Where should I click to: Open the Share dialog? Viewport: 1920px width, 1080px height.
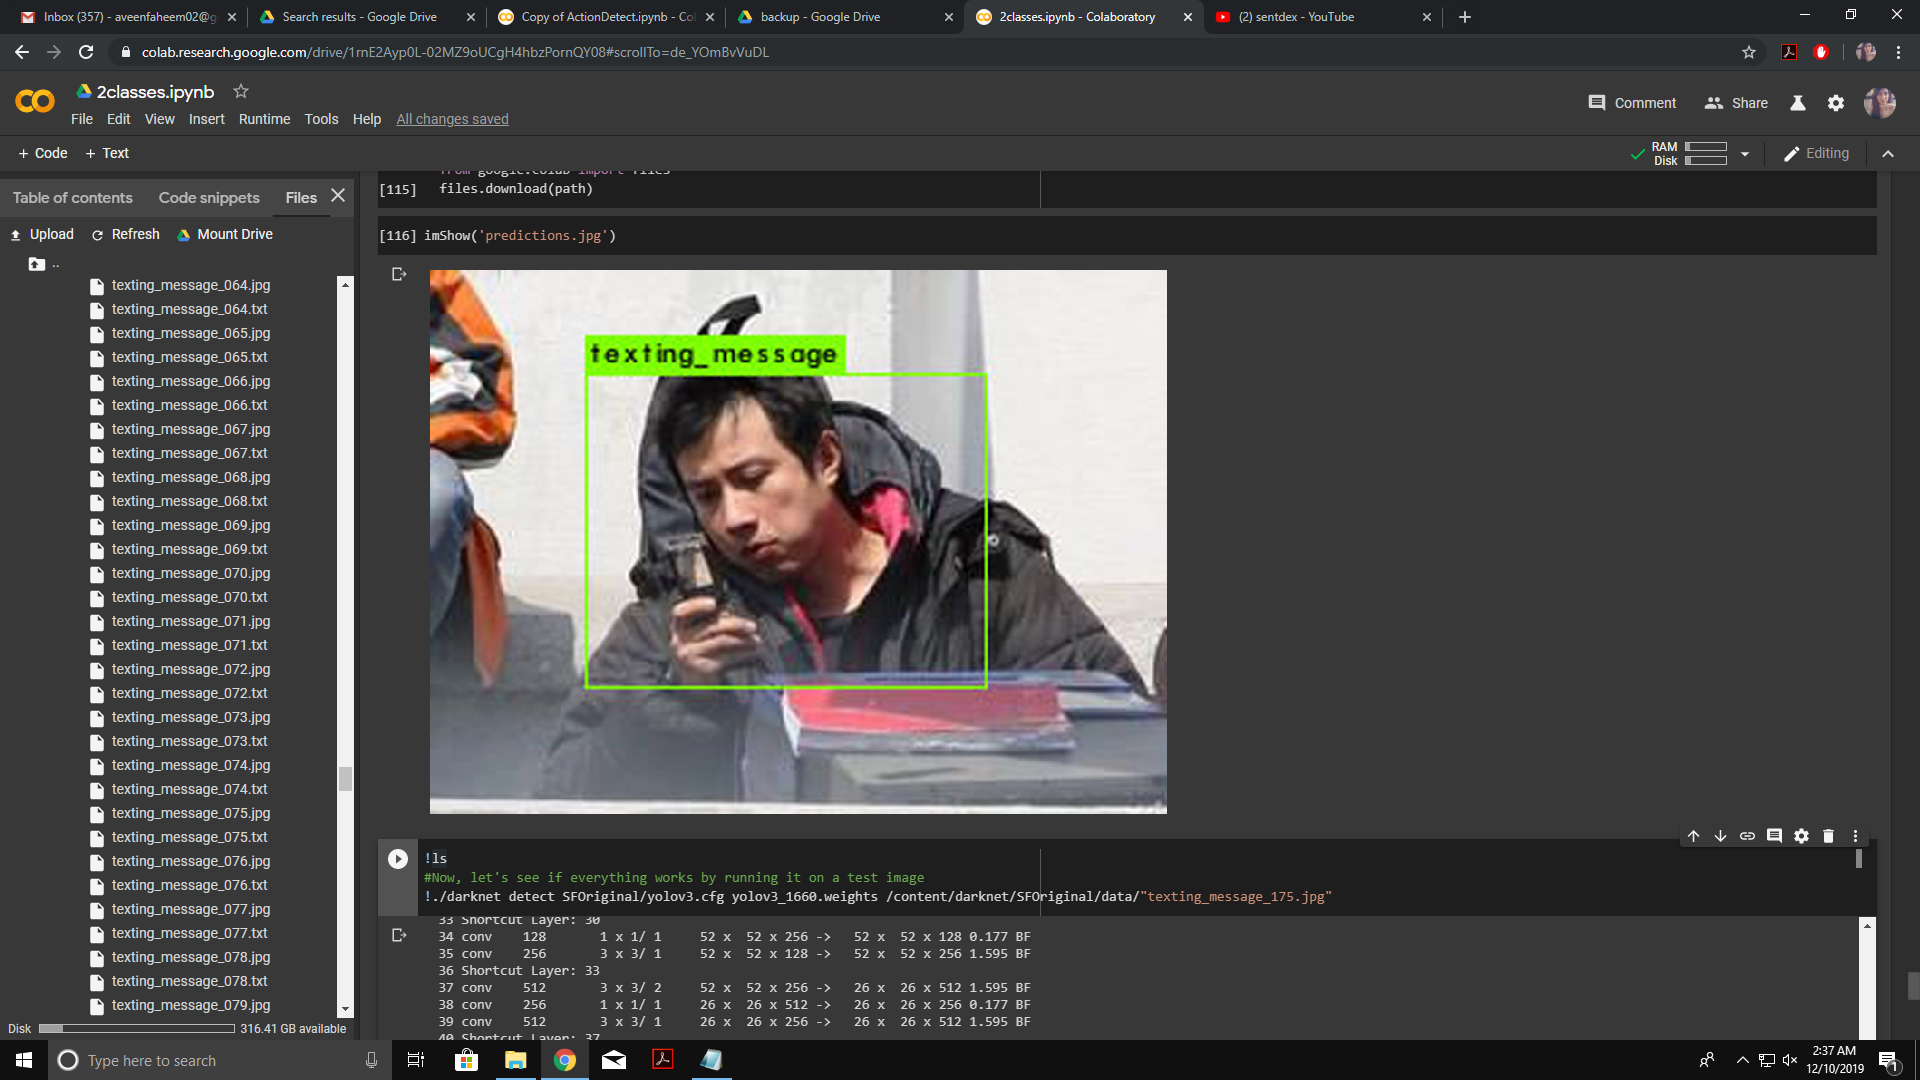click(x=1736, y=103)
